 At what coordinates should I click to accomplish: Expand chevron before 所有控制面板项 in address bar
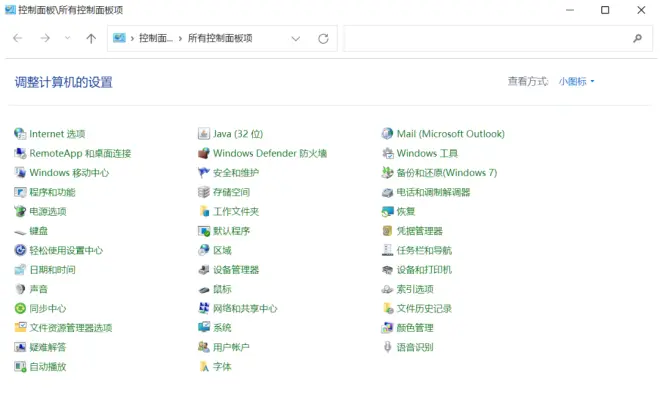coord(181,39)
